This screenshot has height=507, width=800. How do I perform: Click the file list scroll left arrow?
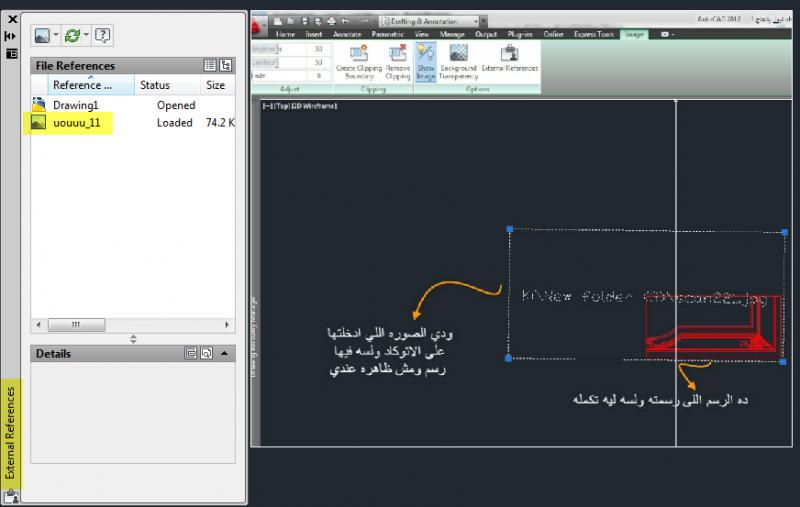tap(39, 324)
